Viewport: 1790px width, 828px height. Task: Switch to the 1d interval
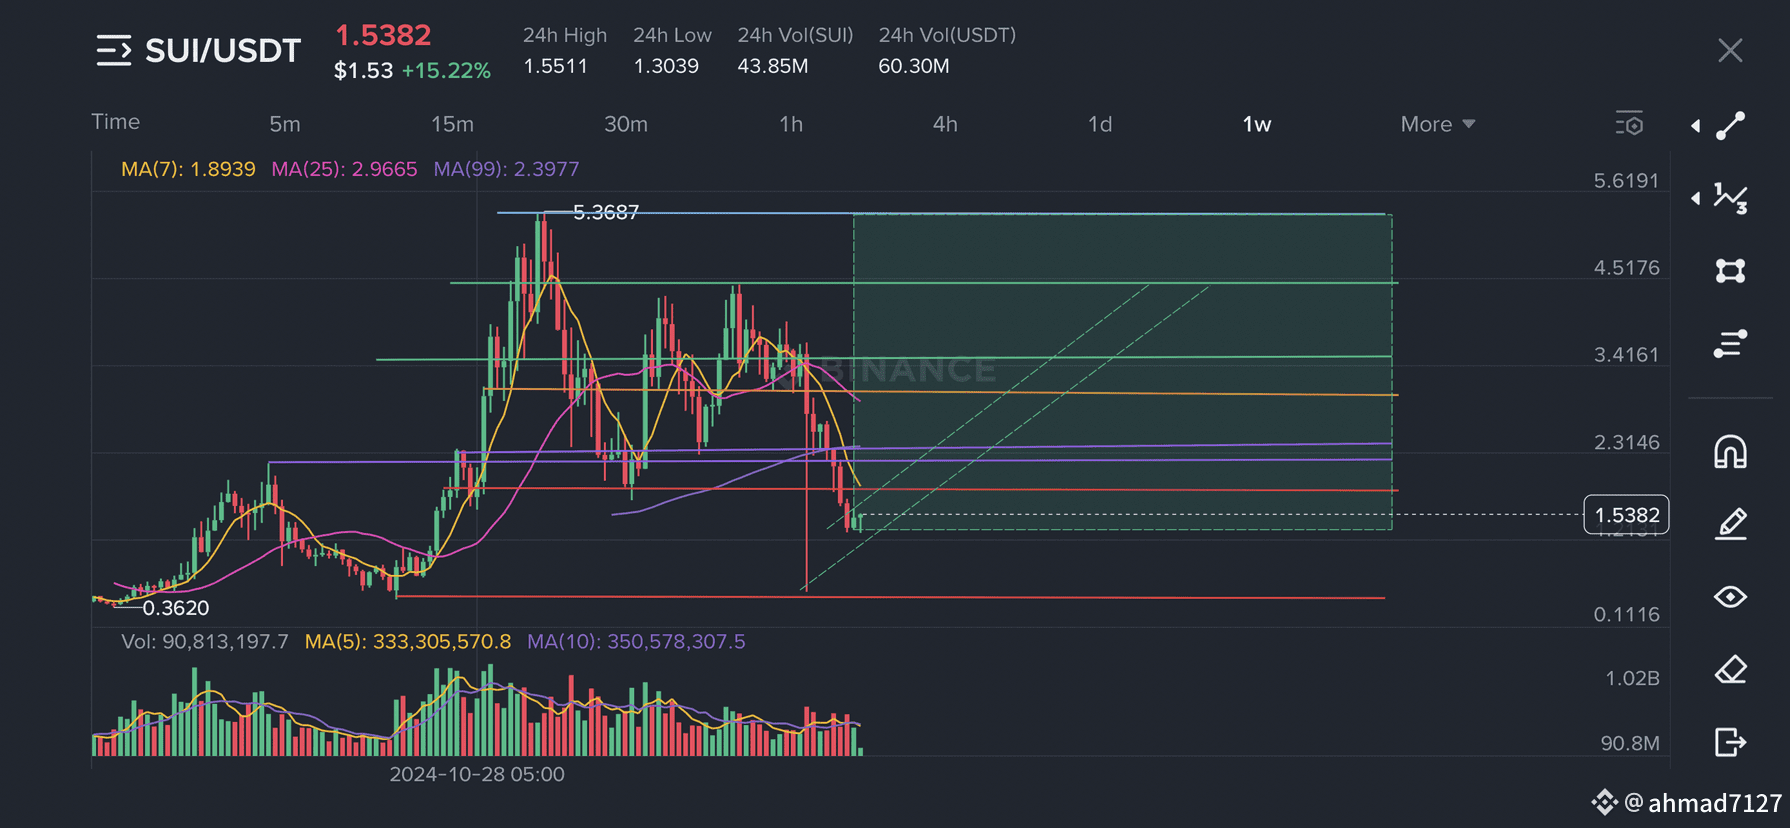(1100, 124)
